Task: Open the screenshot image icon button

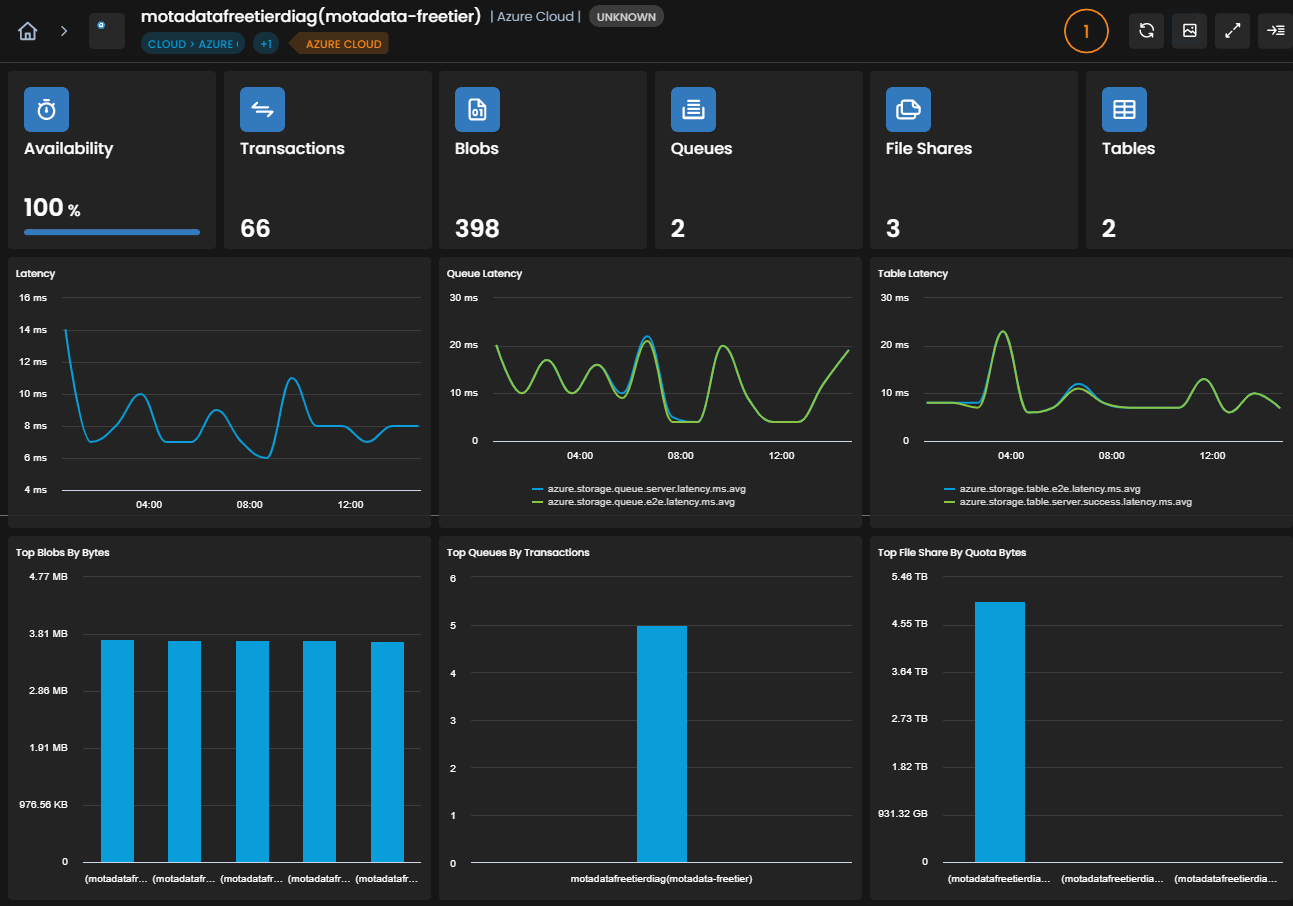Action: [x=1190, y=31]
